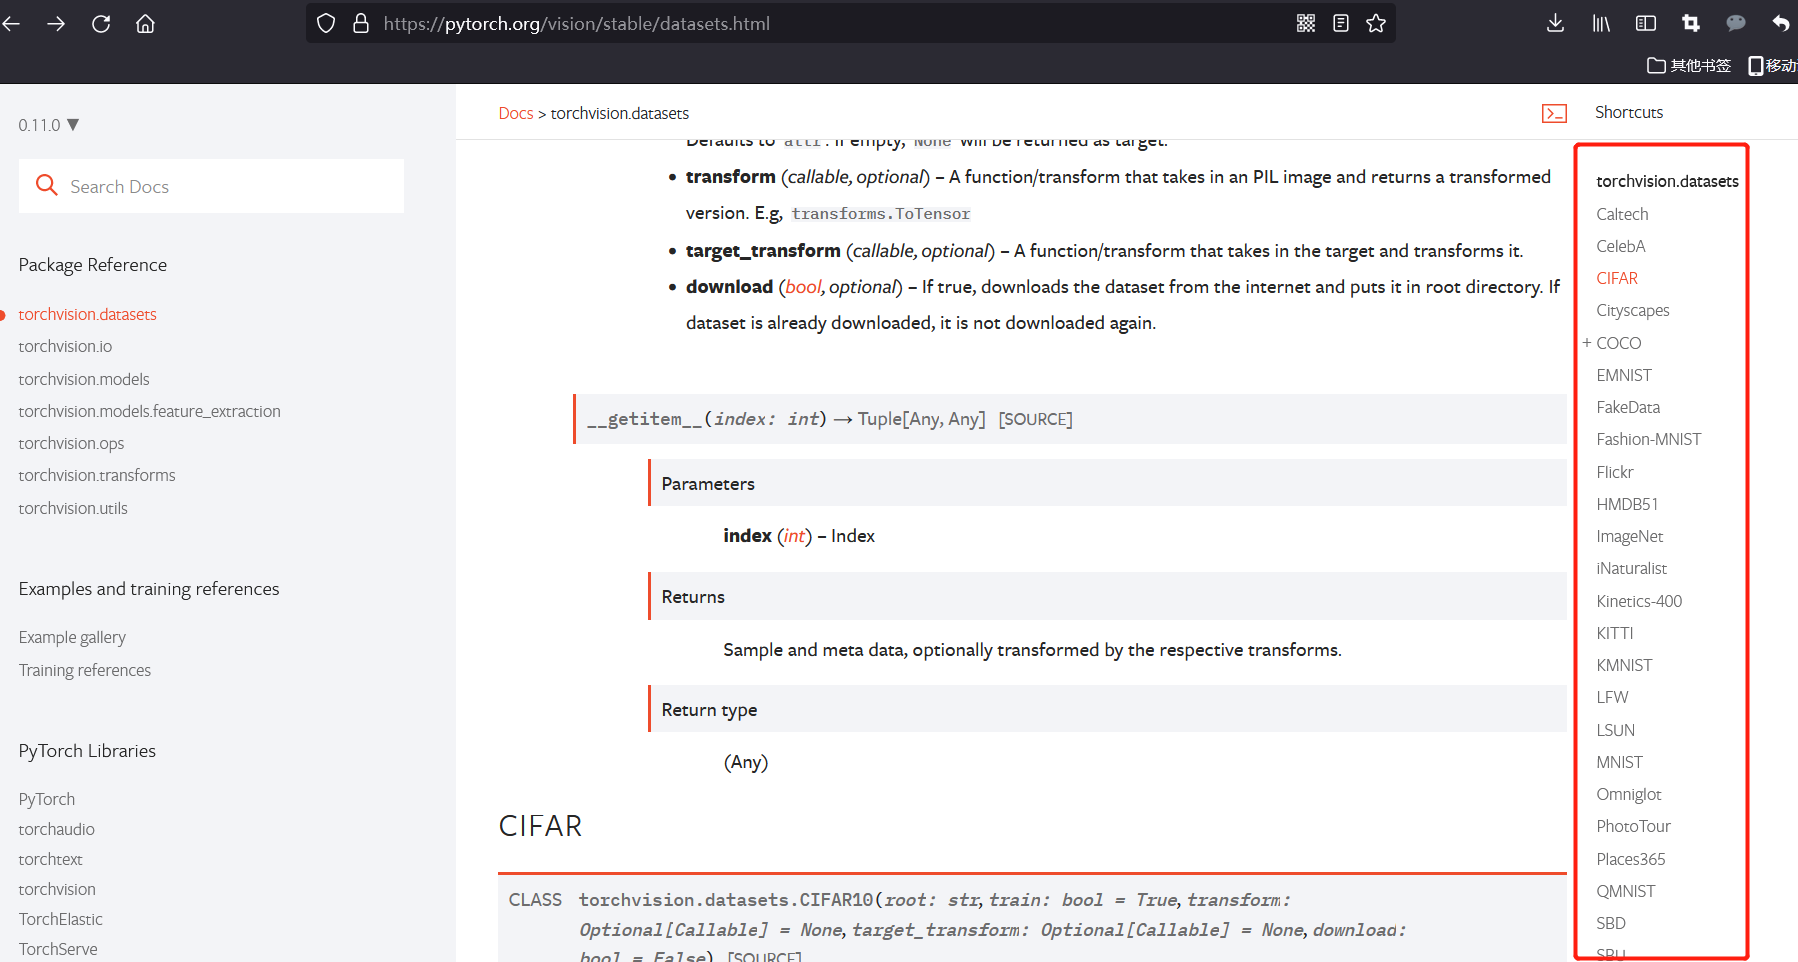Viewport: 1798px width, 962px height.
Task: Open torchvision.datasets in sidebar
Action: tap(87, 314)
